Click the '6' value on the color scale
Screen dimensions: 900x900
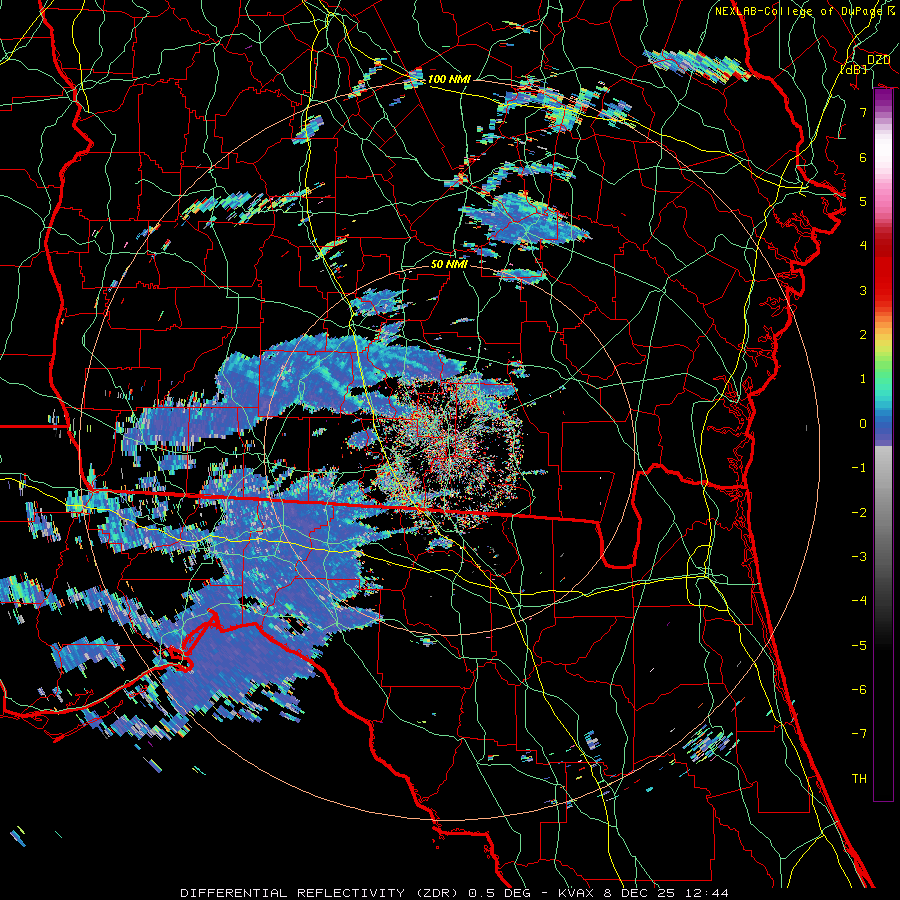tap(863, 157)
